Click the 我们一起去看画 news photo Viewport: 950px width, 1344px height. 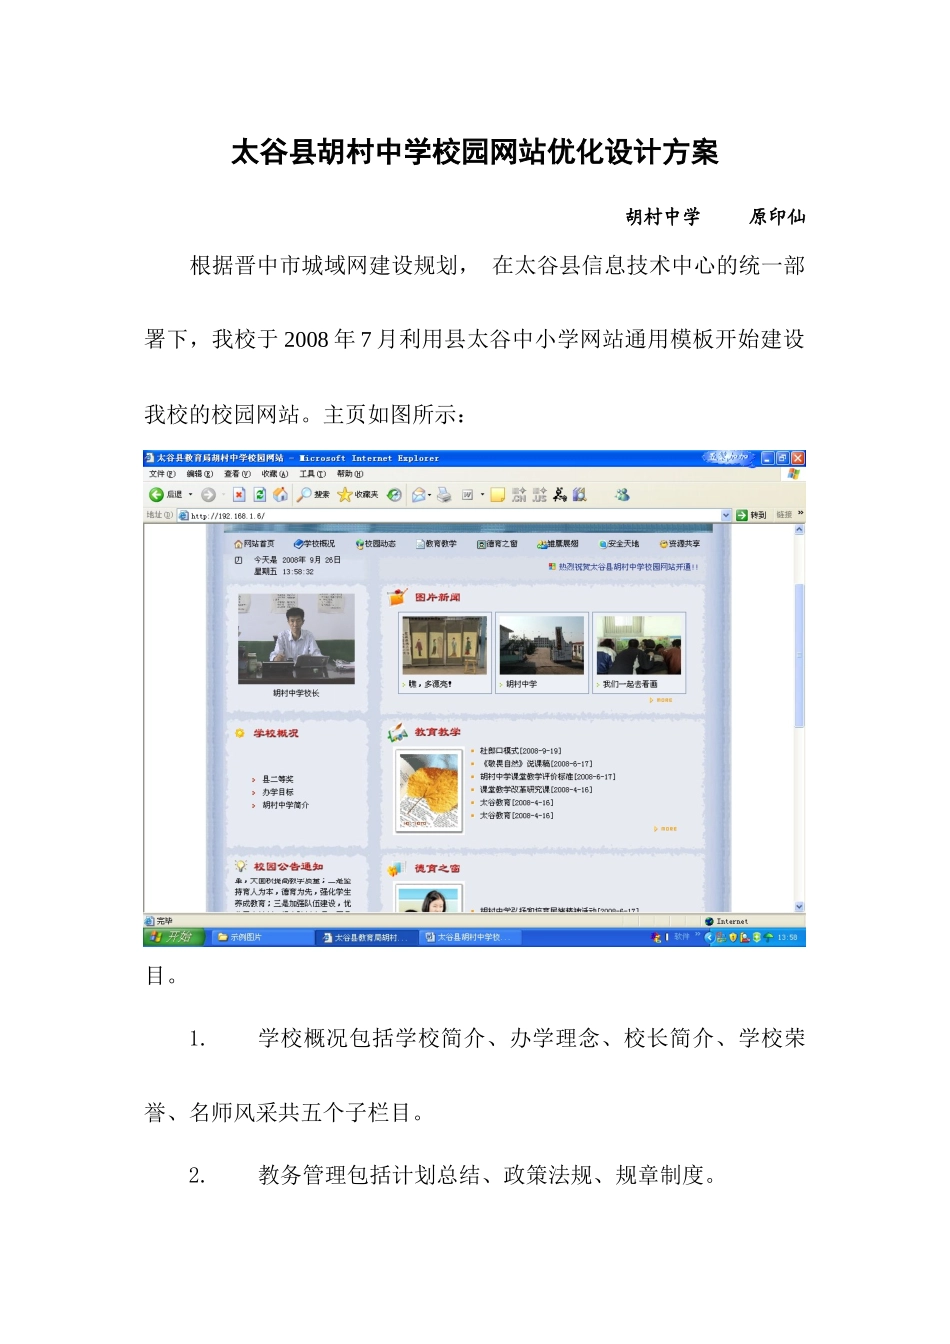[639, 645]
